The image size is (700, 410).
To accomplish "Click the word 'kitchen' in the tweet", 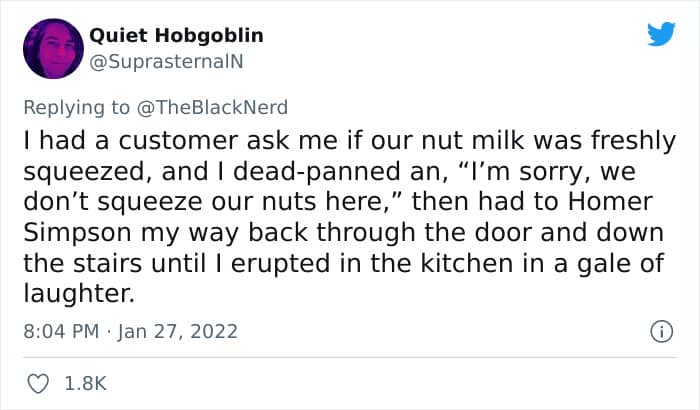I will click(467, 263).
